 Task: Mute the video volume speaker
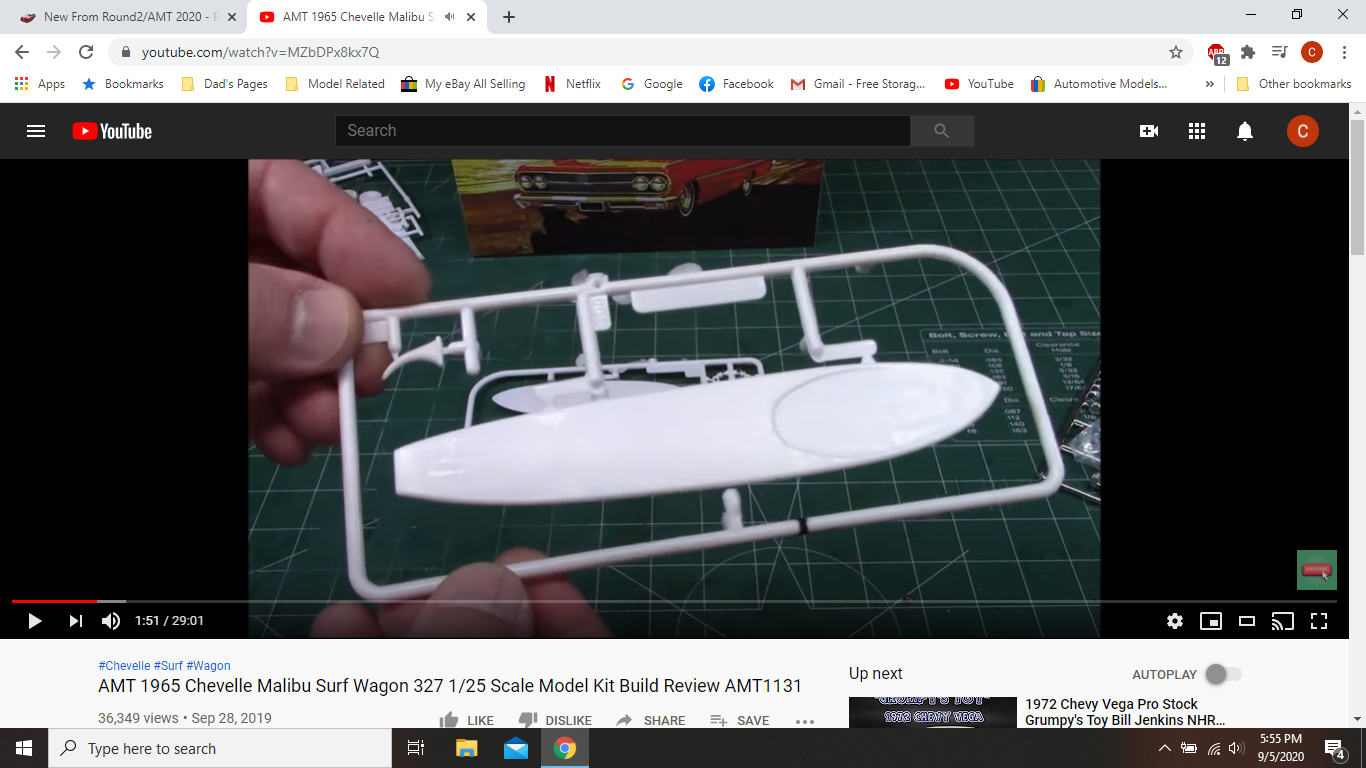(111, 621)
